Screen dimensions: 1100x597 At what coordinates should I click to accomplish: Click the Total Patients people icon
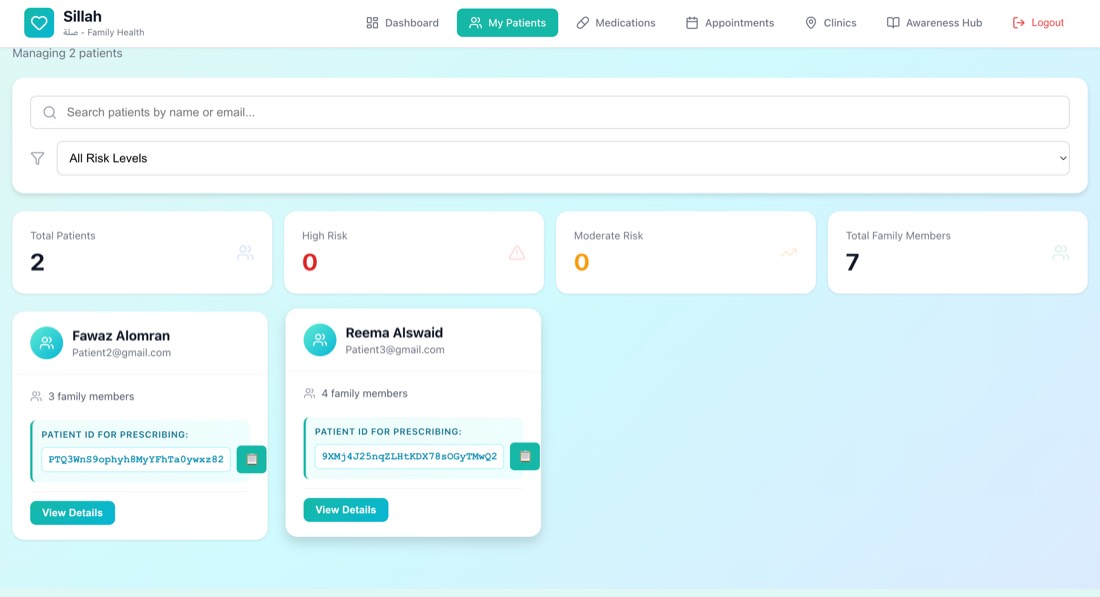tap(245, 253)
